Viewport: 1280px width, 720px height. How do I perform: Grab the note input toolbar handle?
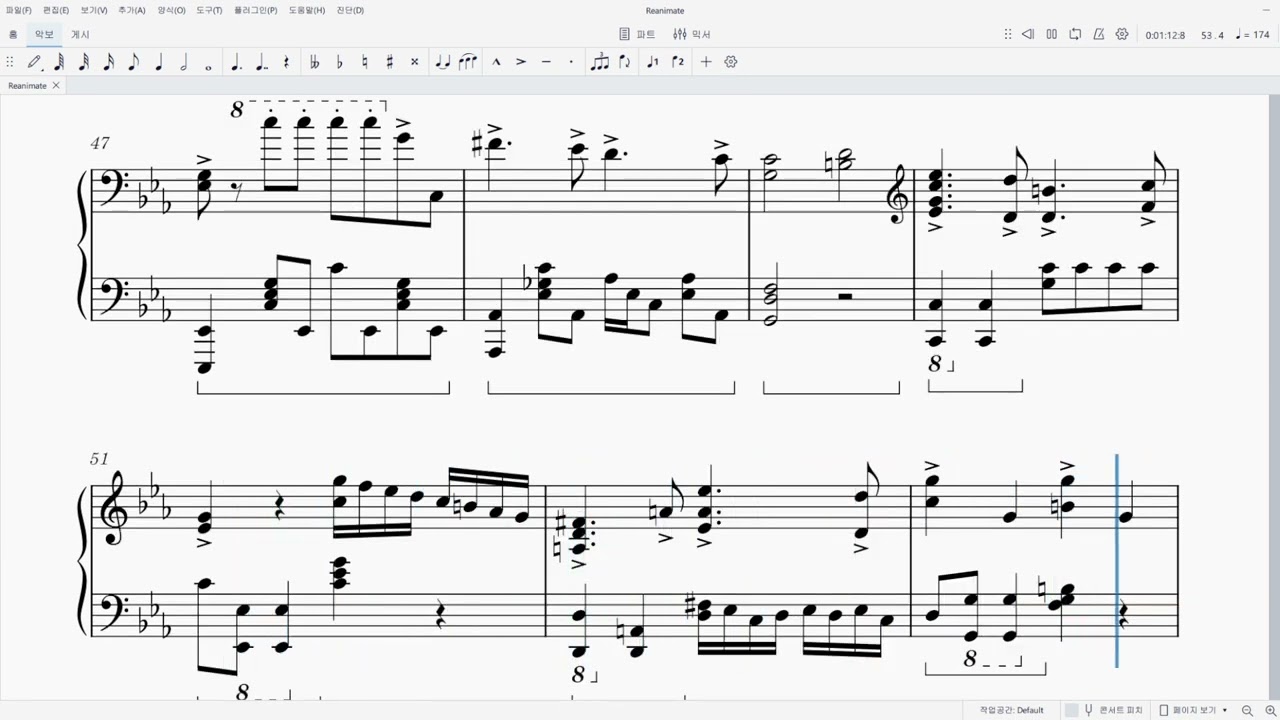tap(10, 62)
